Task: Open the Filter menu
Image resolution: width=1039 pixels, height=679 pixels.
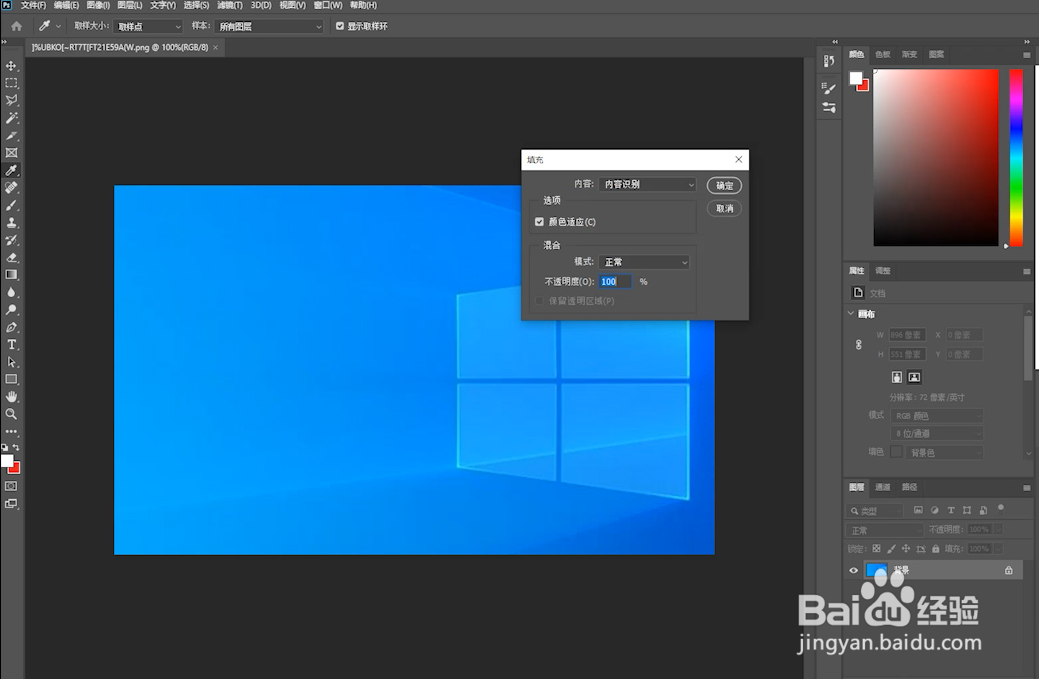Action: pyautogui.click(x=229, y=5)
